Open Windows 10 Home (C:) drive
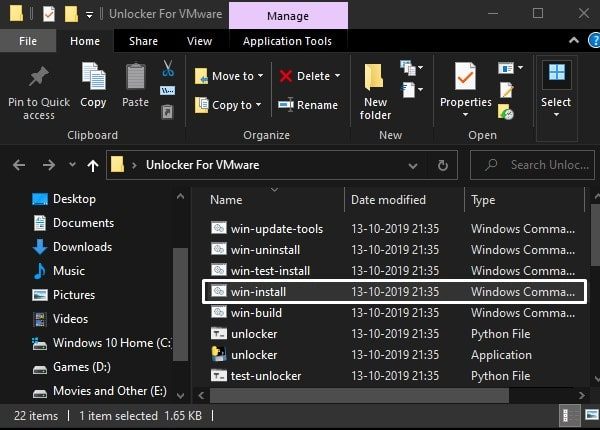The height and width of the screenshot is (430, 600). click(x=103, y=343)
